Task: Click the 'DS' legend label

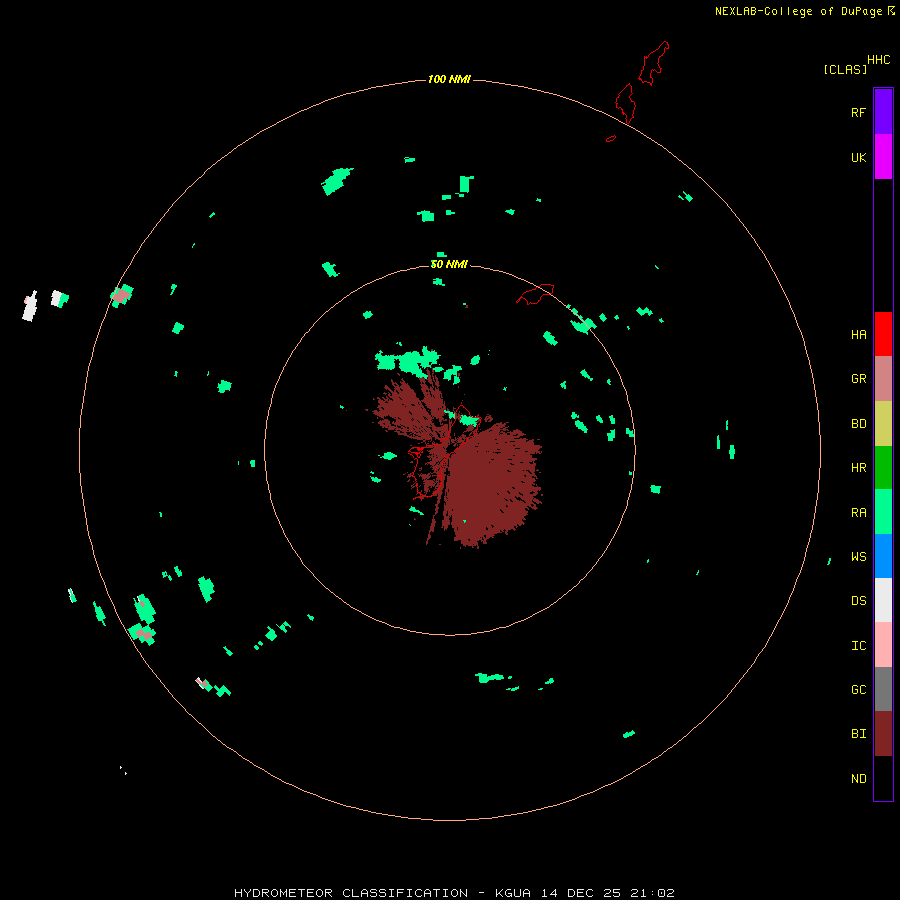Action: point(858,601)
